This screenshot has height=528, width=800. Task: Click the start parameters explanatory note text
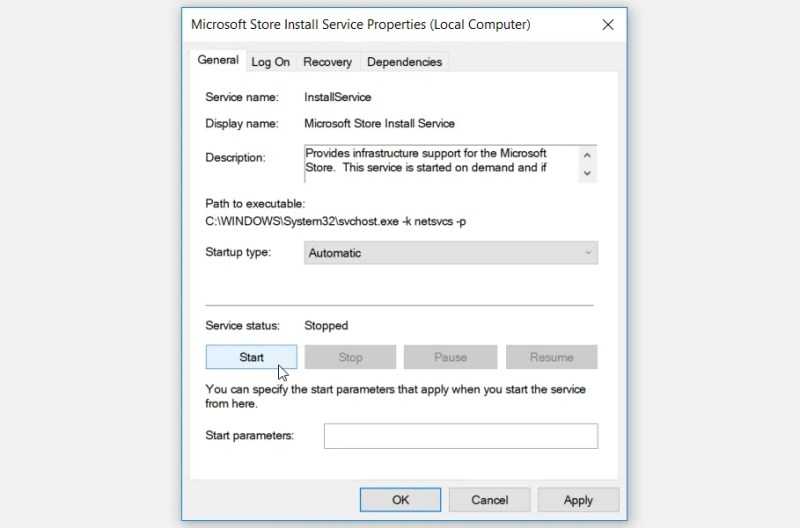point(395,396)
